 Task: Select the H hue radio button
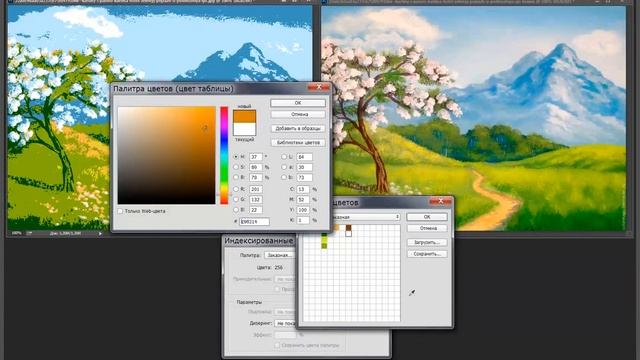point(236,157)
